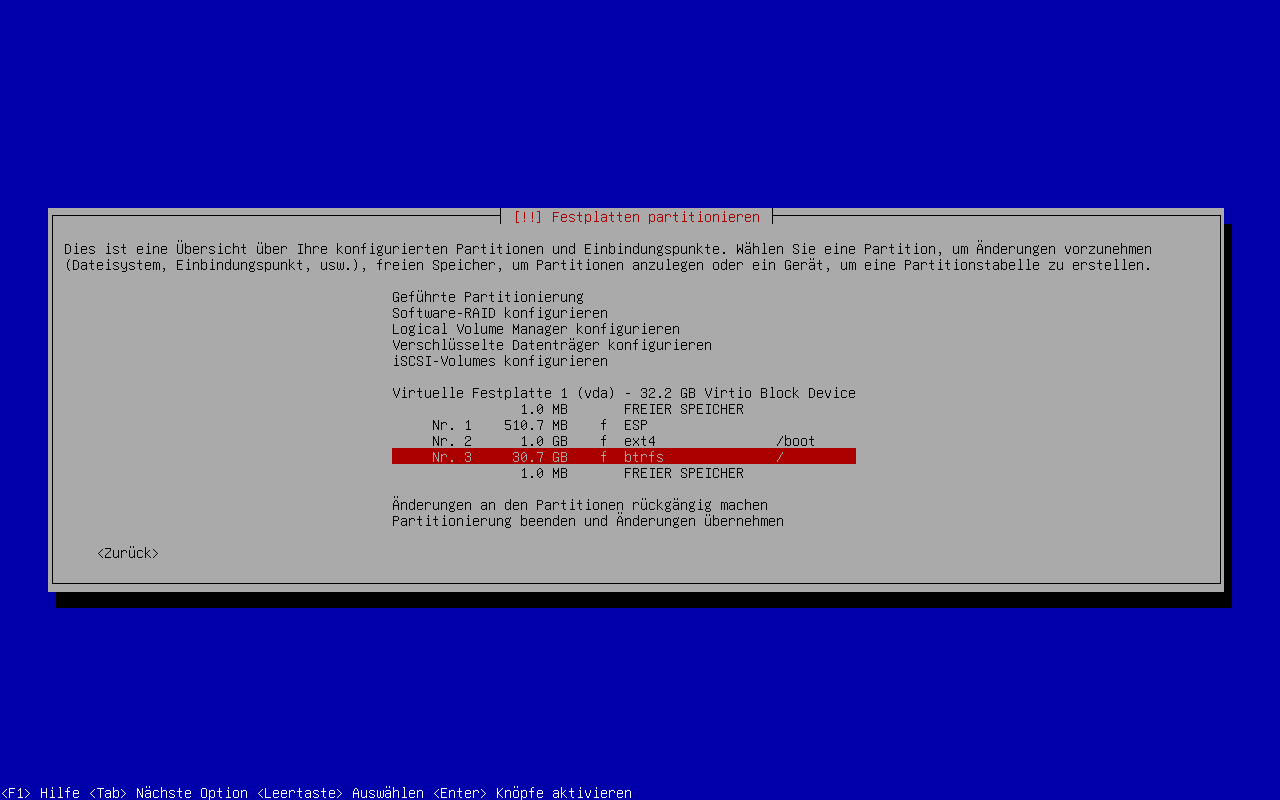This screenshot has width=1280, height=800.
Task: Select Virtuelle Festplatte 1 (vda) device
Action: click(x=623, y=393)
